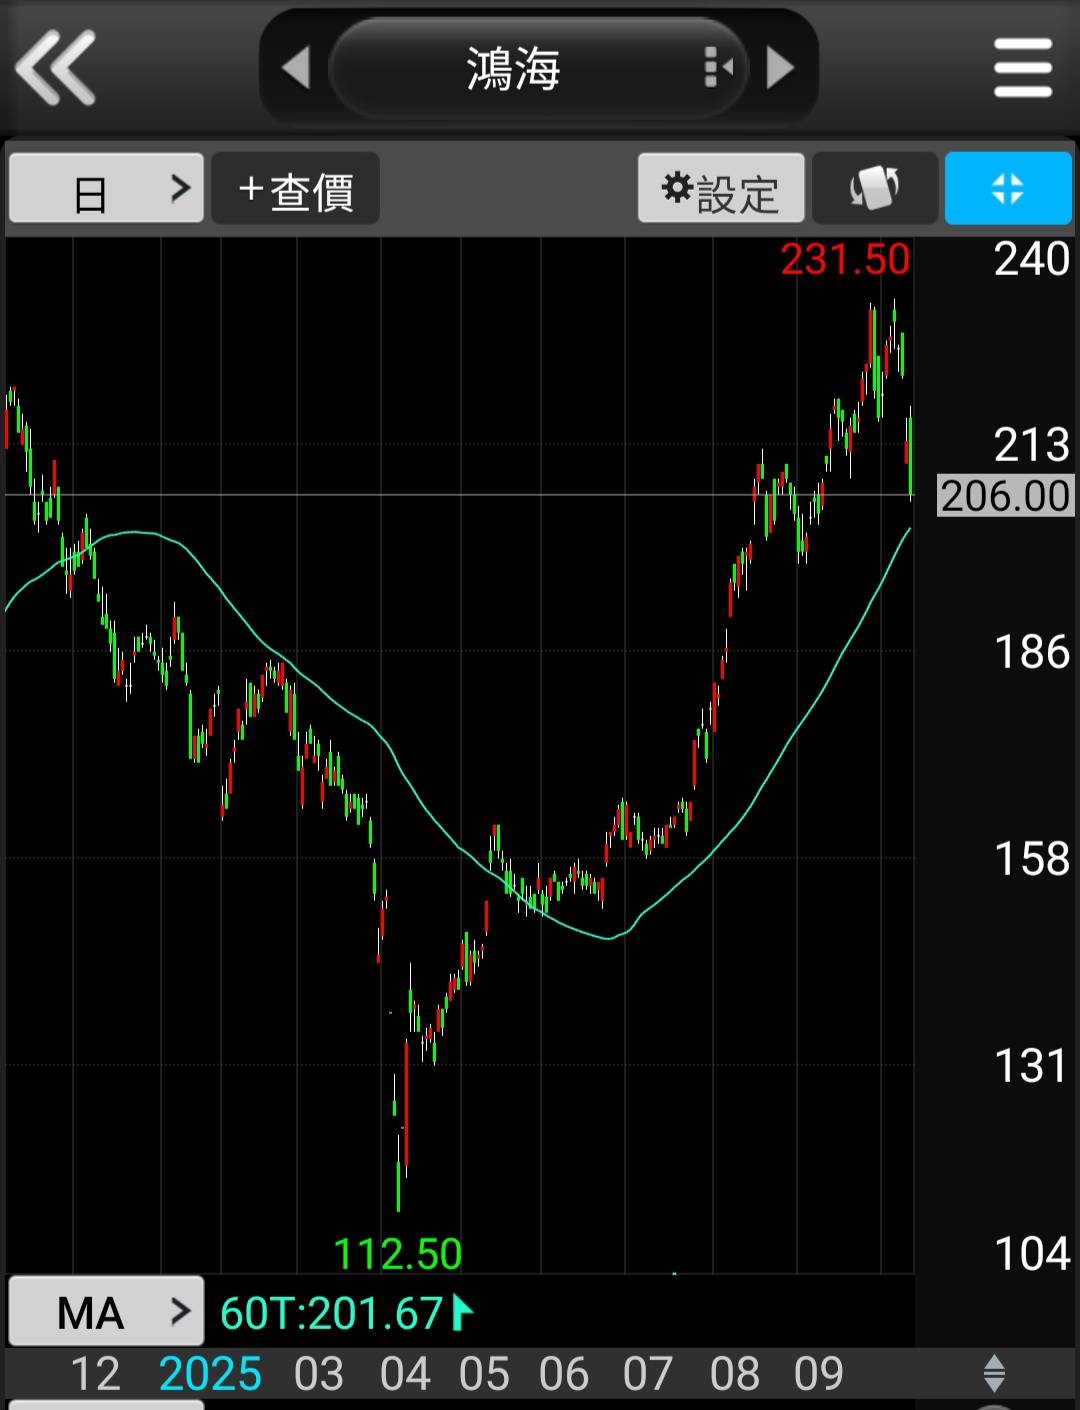
Task: Toggle the blue fullscreen crosshair button
Action: coord(1008,188)
